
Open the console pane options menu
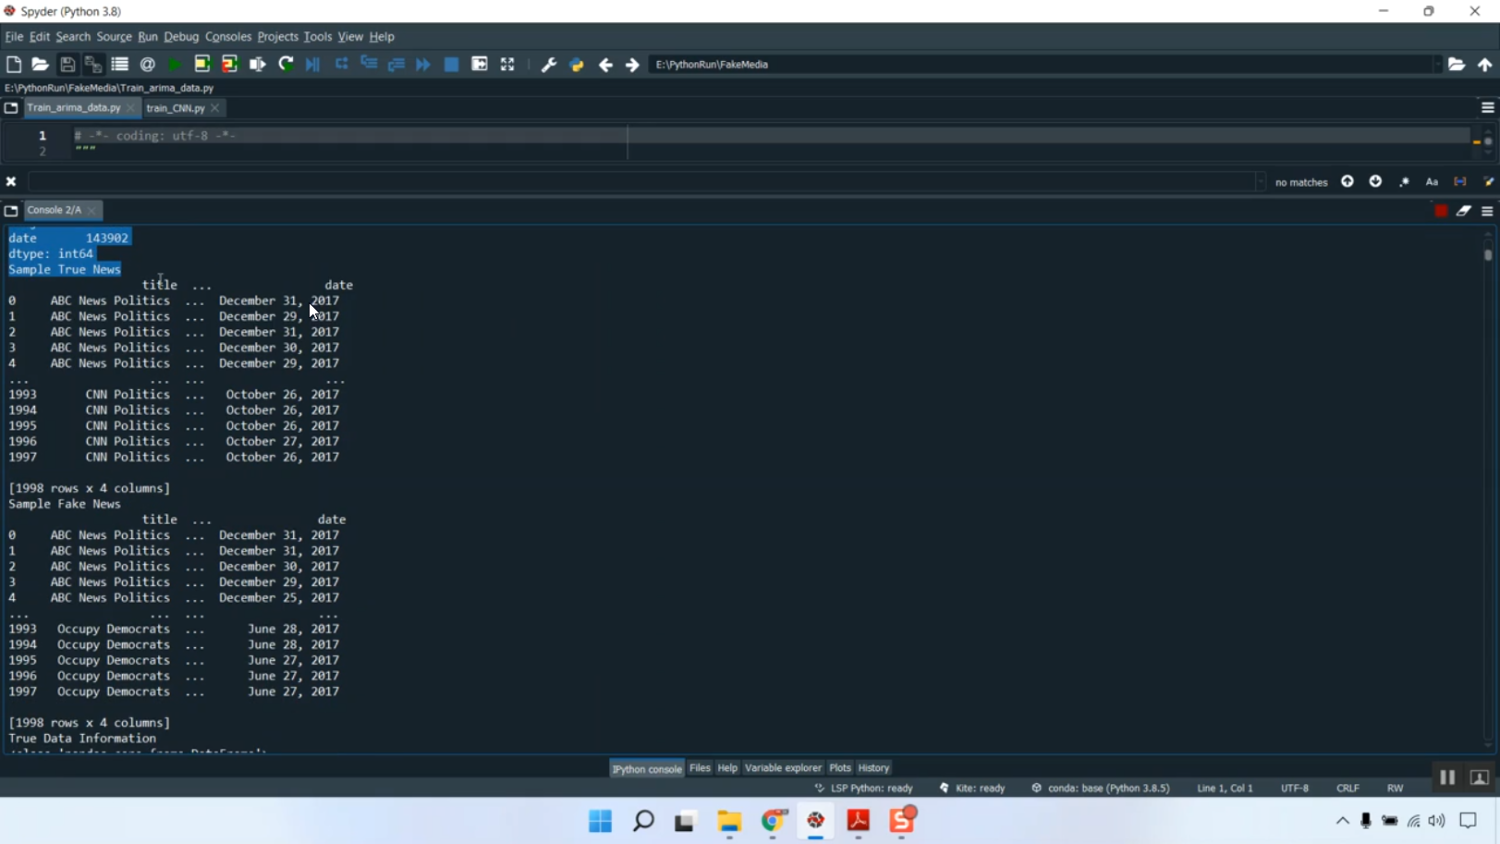tap(1487, 211)
